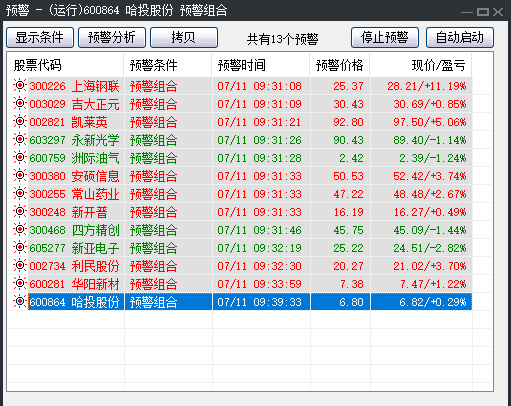Sort by 预警价格 column header
Viewport: 511px width, 406px height.
(x=340, y=65)
